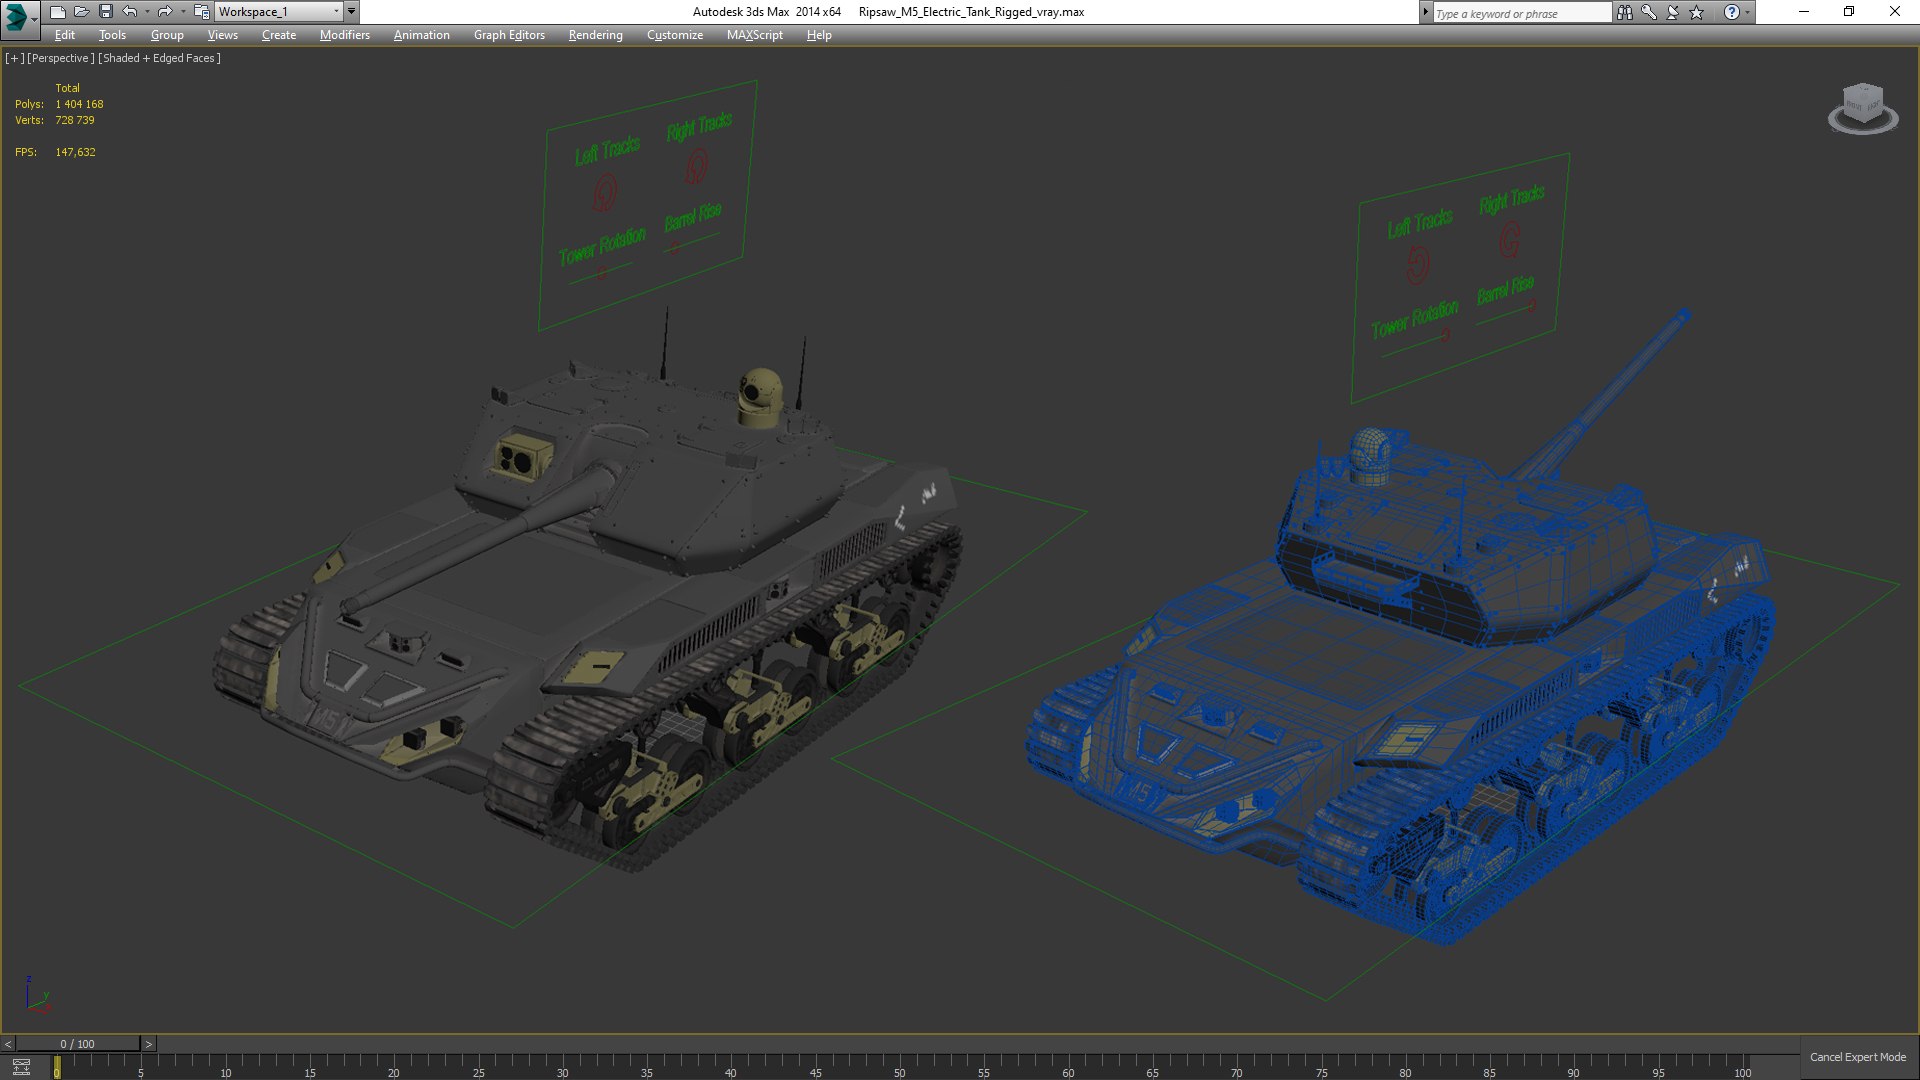Open the Help question mark icon
Viewport: 1920px width, 1080px height.
(1732, 12)
